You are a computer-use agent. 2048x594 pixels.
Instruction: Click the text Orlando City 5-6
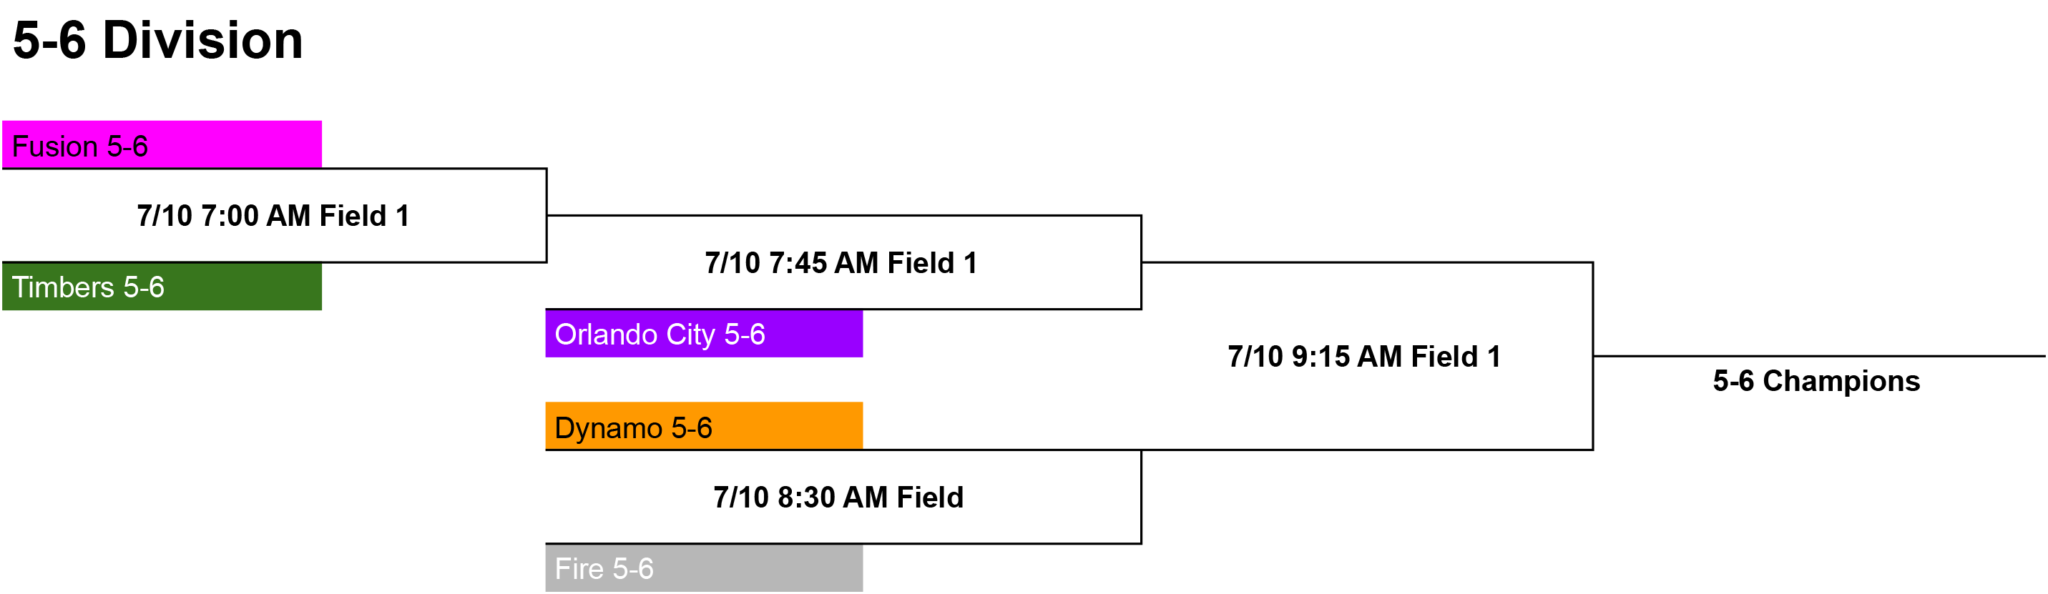tap(660, 335)
